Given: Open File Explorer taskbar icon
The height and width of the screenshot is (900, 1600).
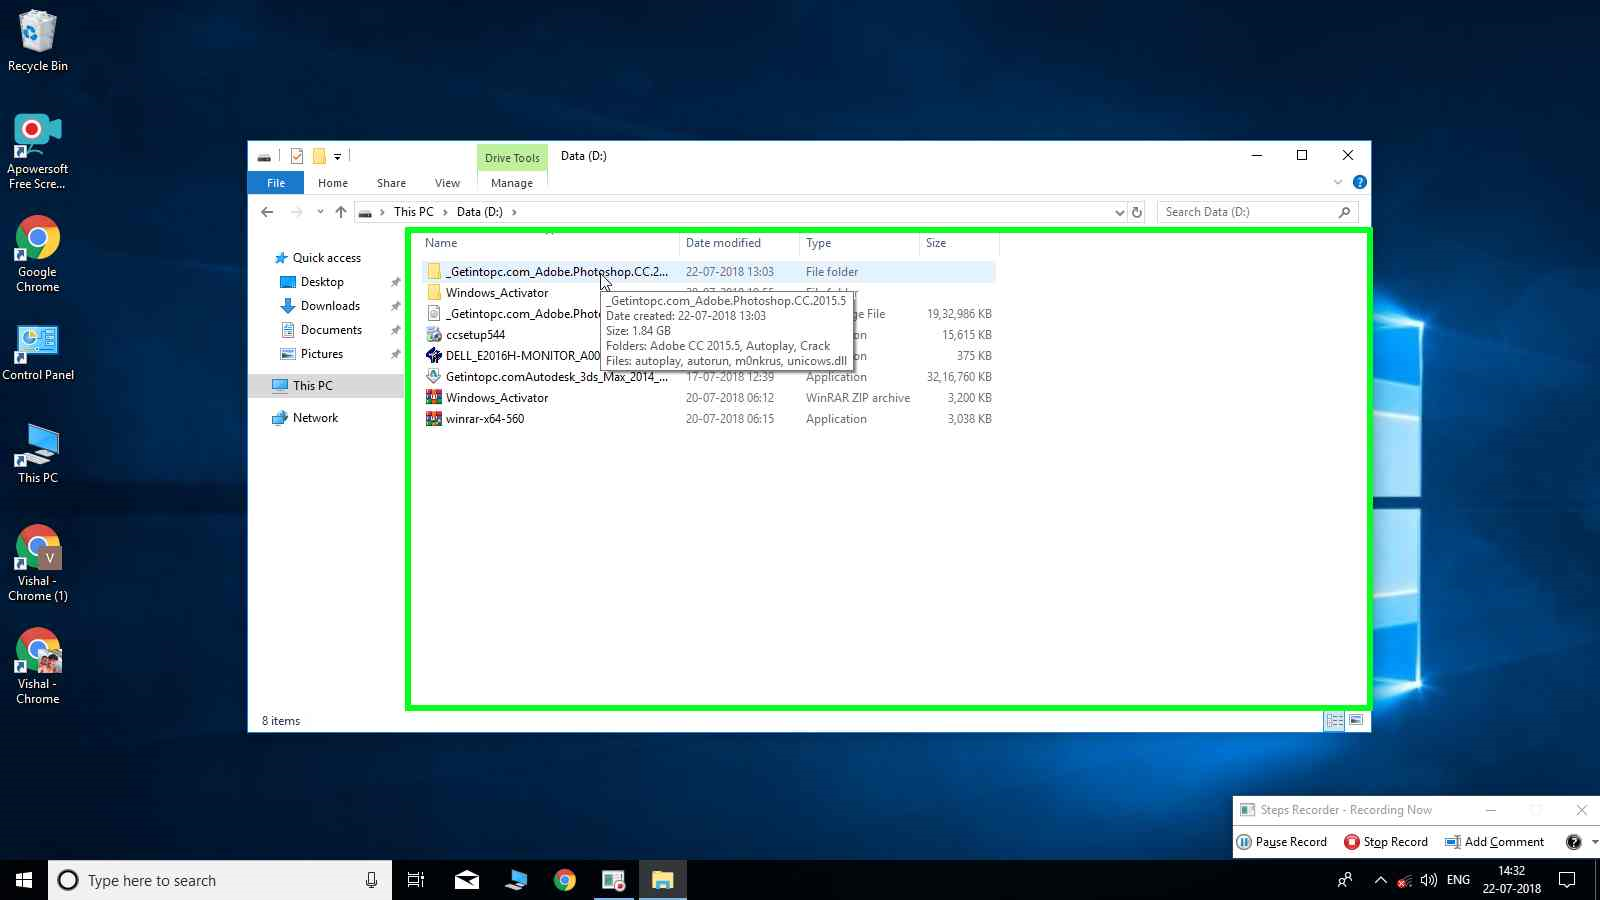Looking at the screenshot, I should (x=662, y=880).
